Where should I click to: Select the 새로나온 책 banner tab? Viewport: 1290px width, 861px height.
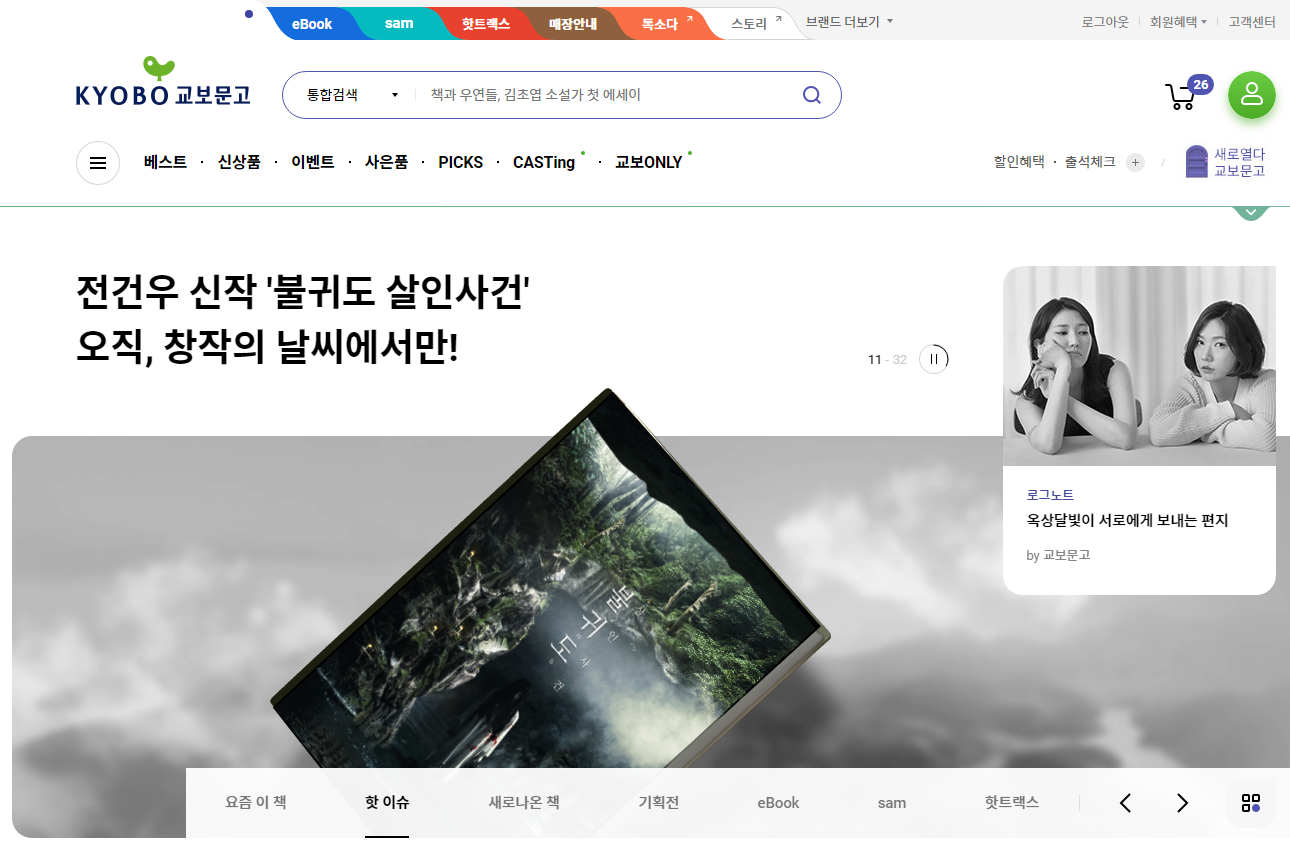[x=524, y=802]
